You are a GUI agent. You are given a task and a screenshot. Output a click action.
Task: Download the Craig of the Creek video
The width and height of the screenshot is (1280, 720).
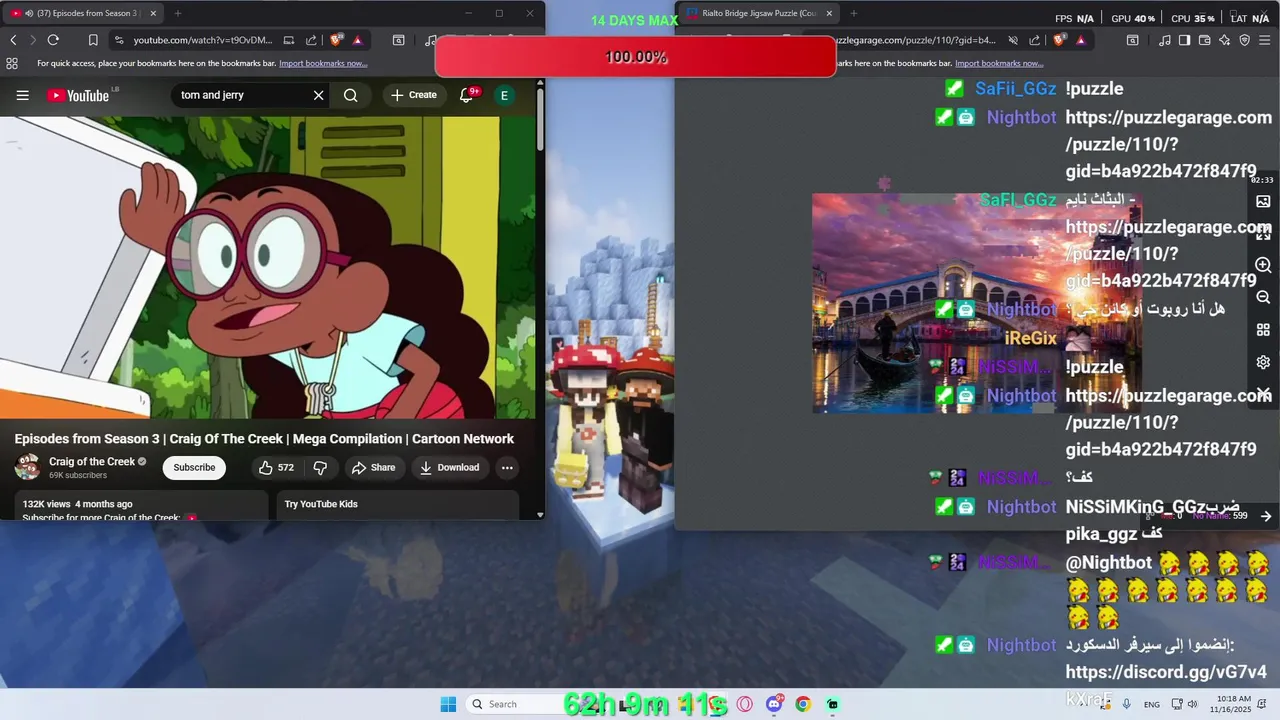tap(449, 467)
